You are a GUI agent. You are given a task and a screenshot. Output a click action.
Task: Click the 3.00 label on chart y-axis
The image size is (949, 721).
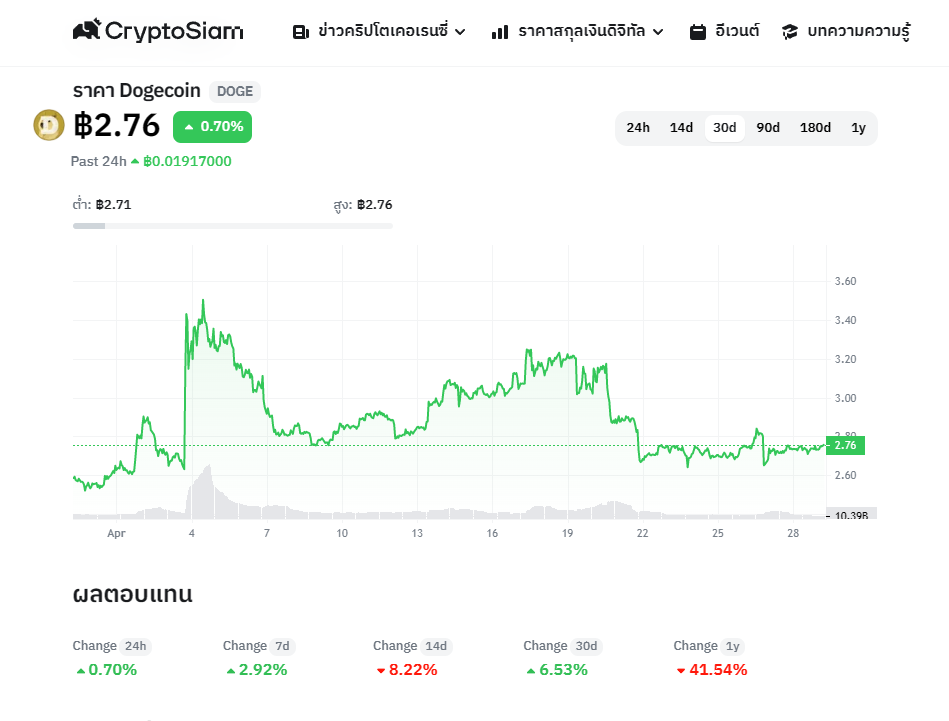point(845,398)
